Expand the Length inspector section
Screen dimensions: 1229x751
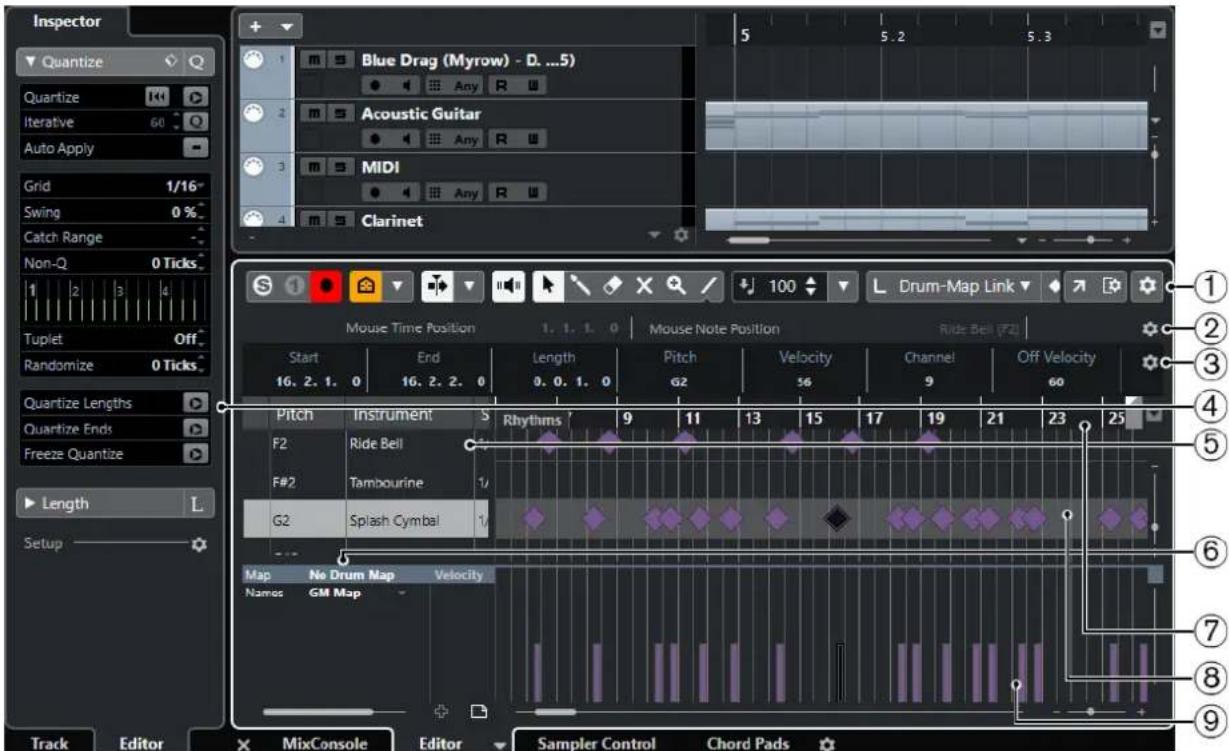(x=29, y=504)
